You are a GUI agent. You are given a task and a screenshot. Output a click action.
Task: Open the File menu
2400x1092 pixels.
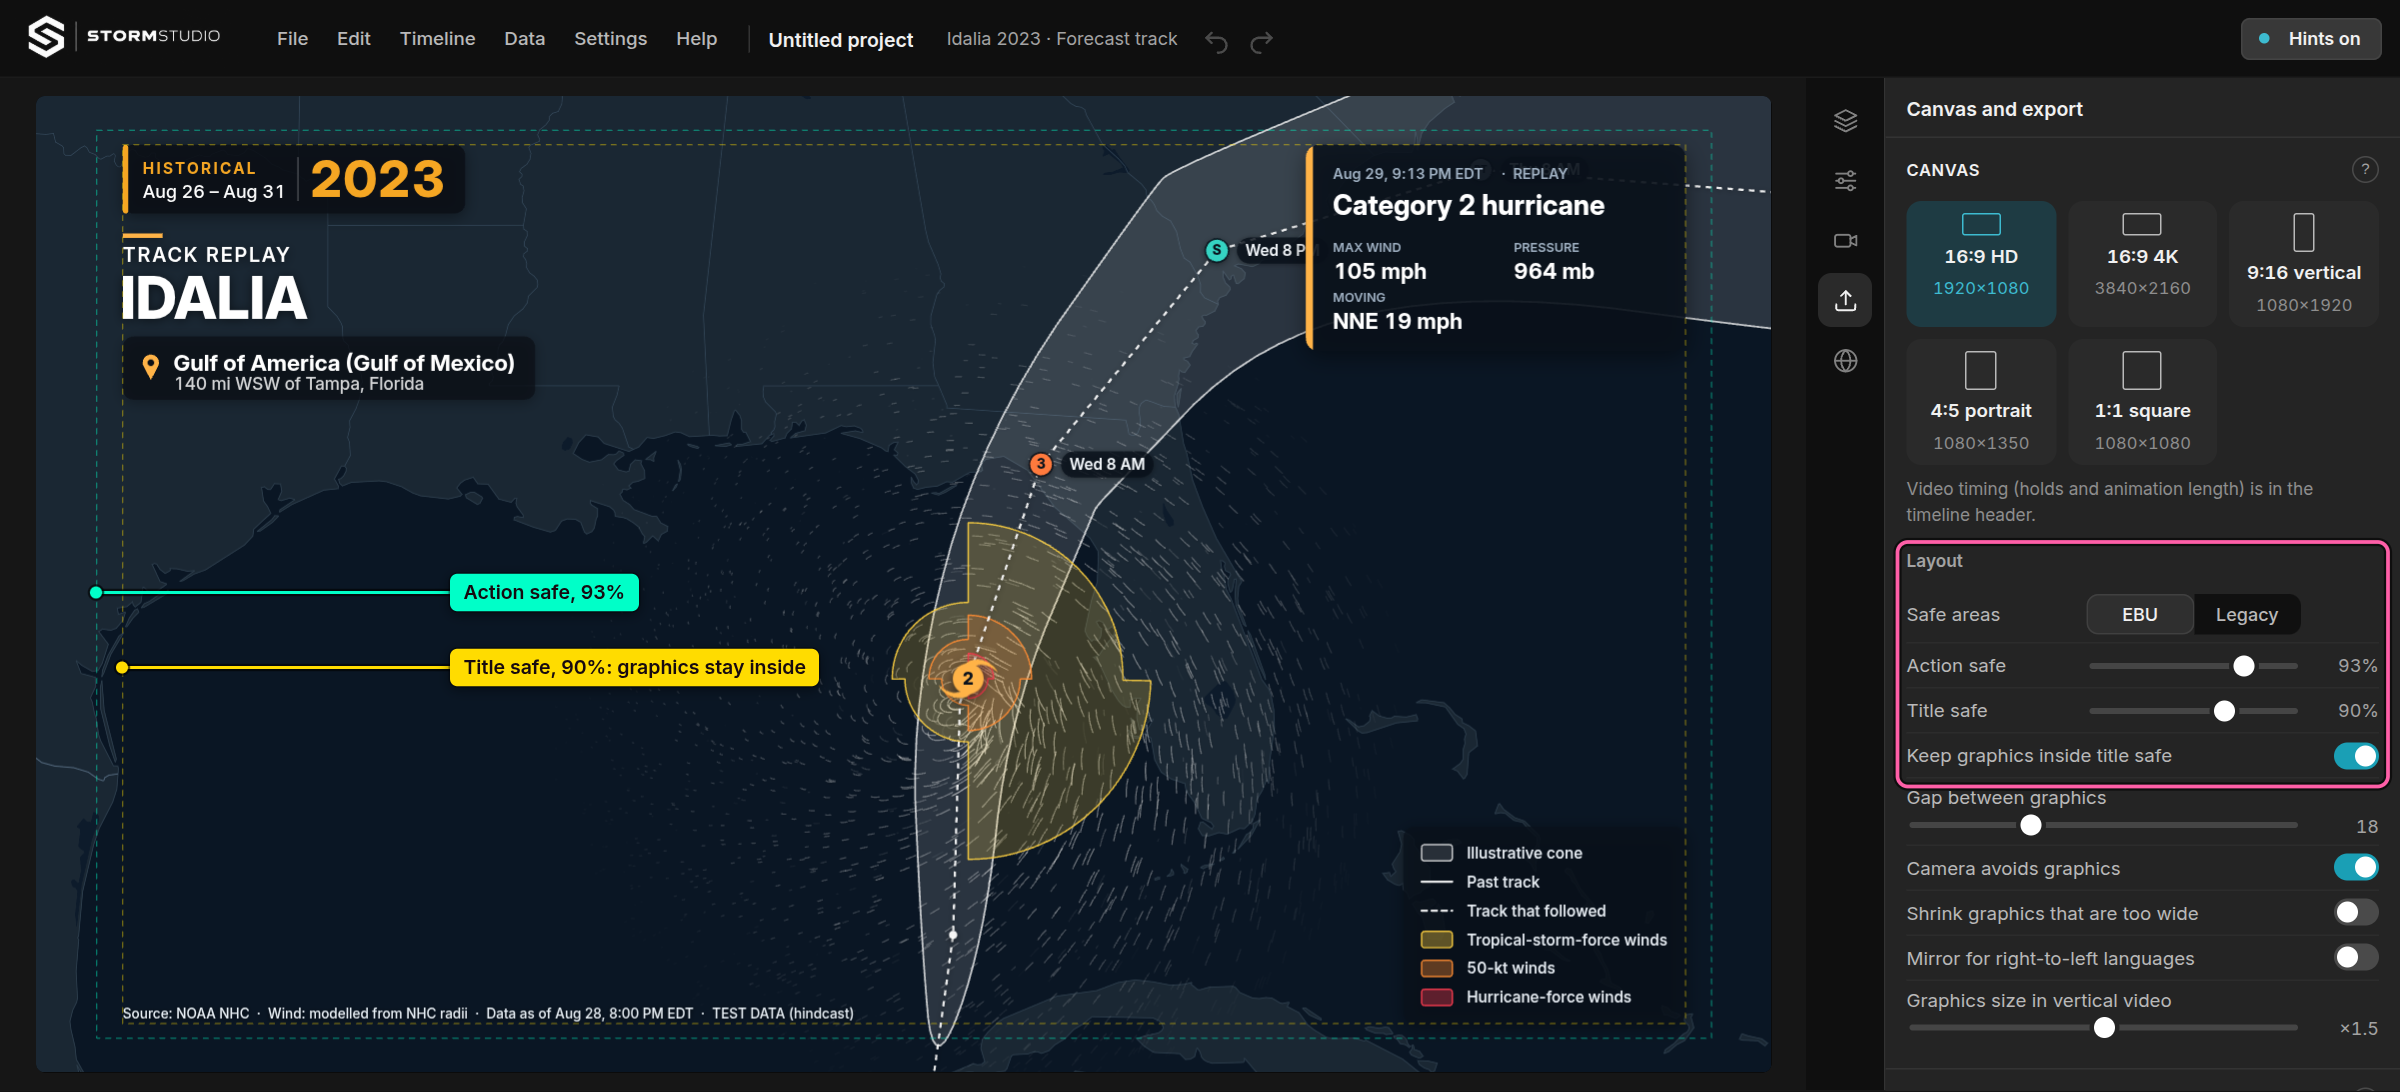tap(292, 39)
